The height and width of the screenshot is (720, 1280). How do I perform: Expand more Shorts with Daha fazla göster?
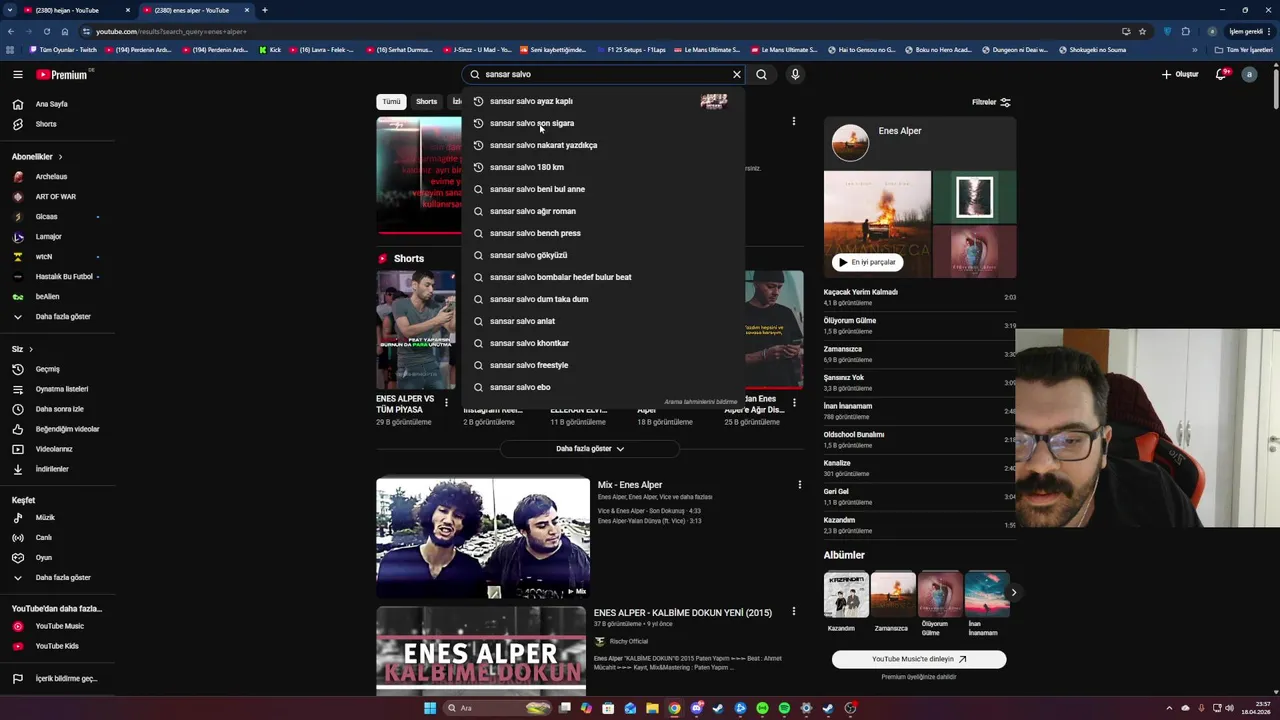(590, 449)
